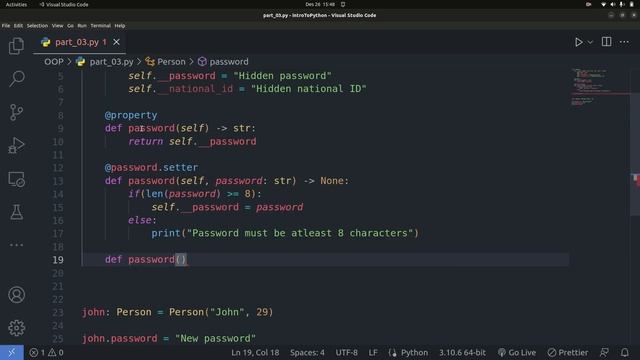
Task: Open the system volume indicator
Action: point(613,4)
